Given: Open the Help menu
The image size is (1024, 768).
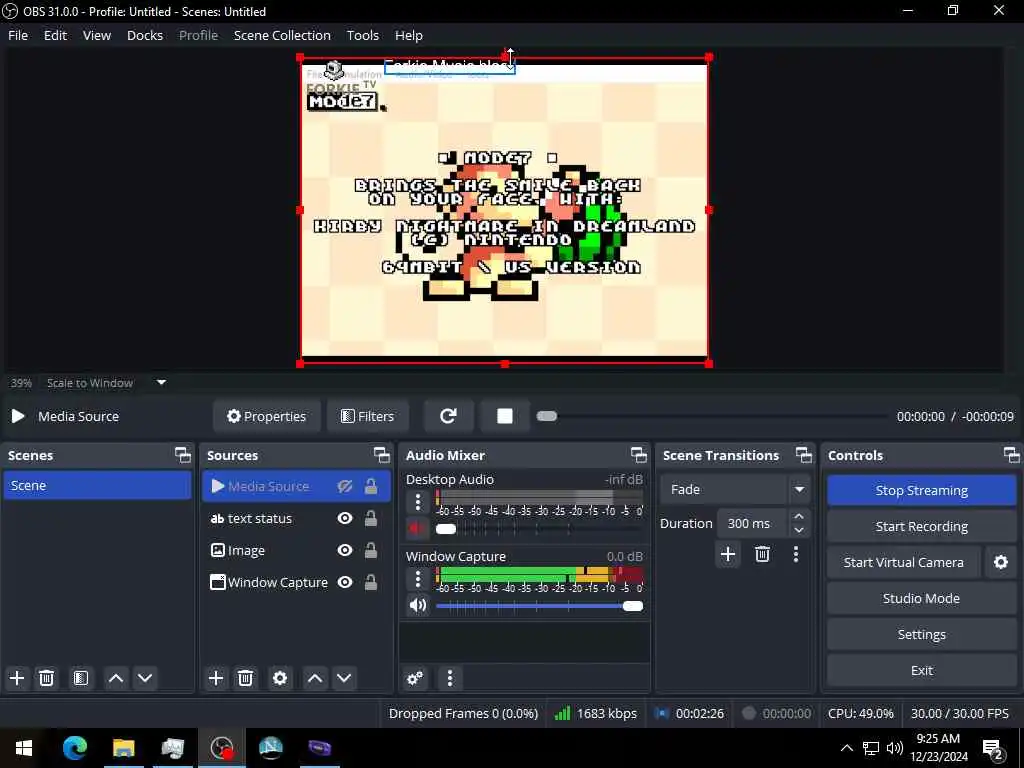Looking at the screenshot, I should (x=409, y=35).
